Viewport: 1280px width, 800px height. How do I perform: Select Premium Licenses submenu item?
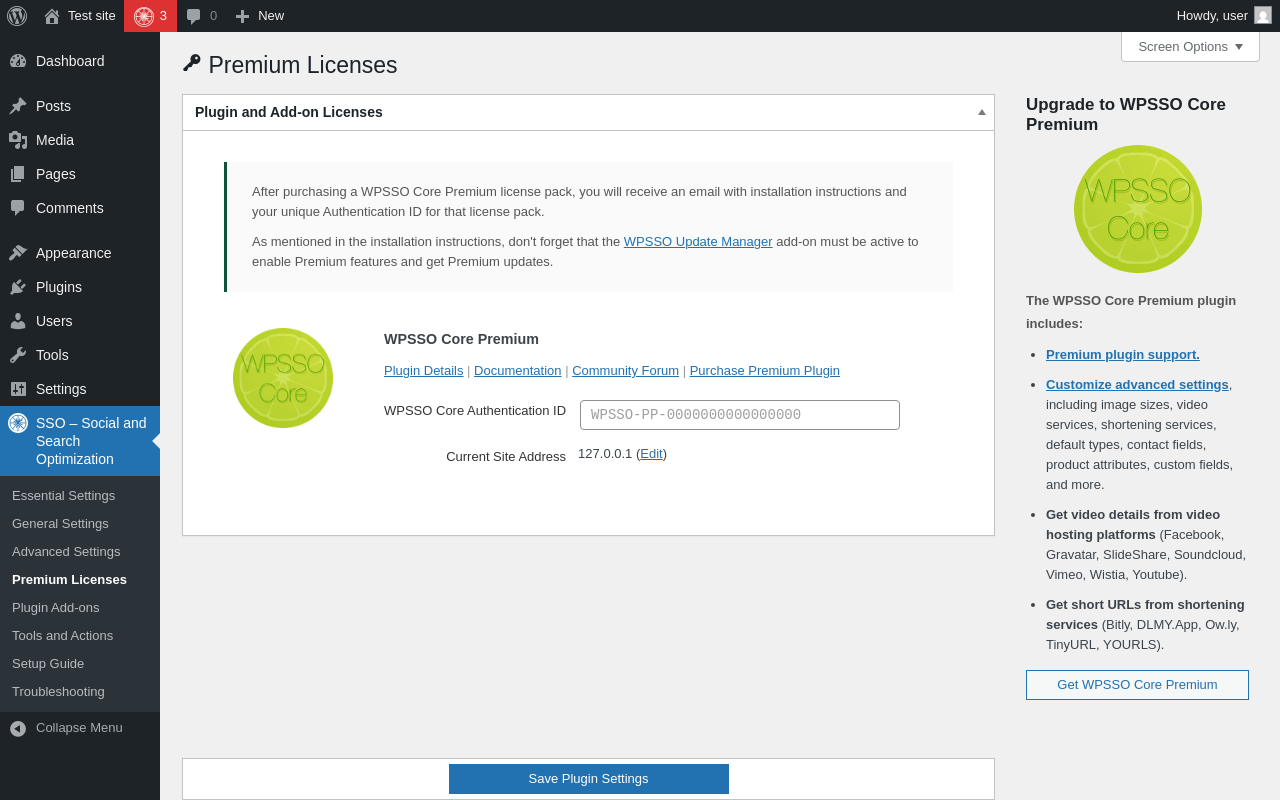(69, 579)
